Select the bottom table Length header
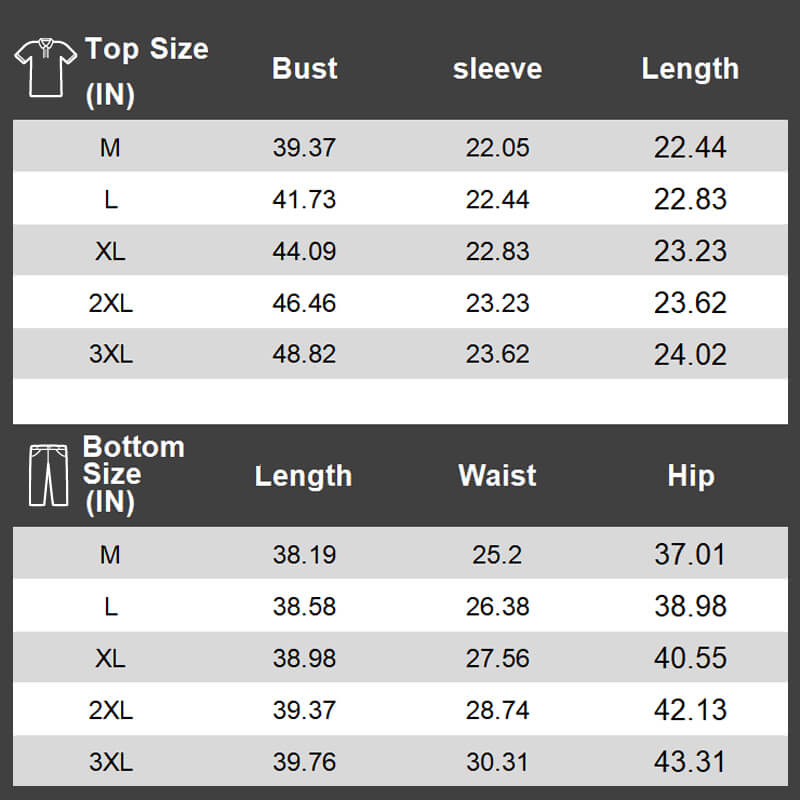 (303, 475)
